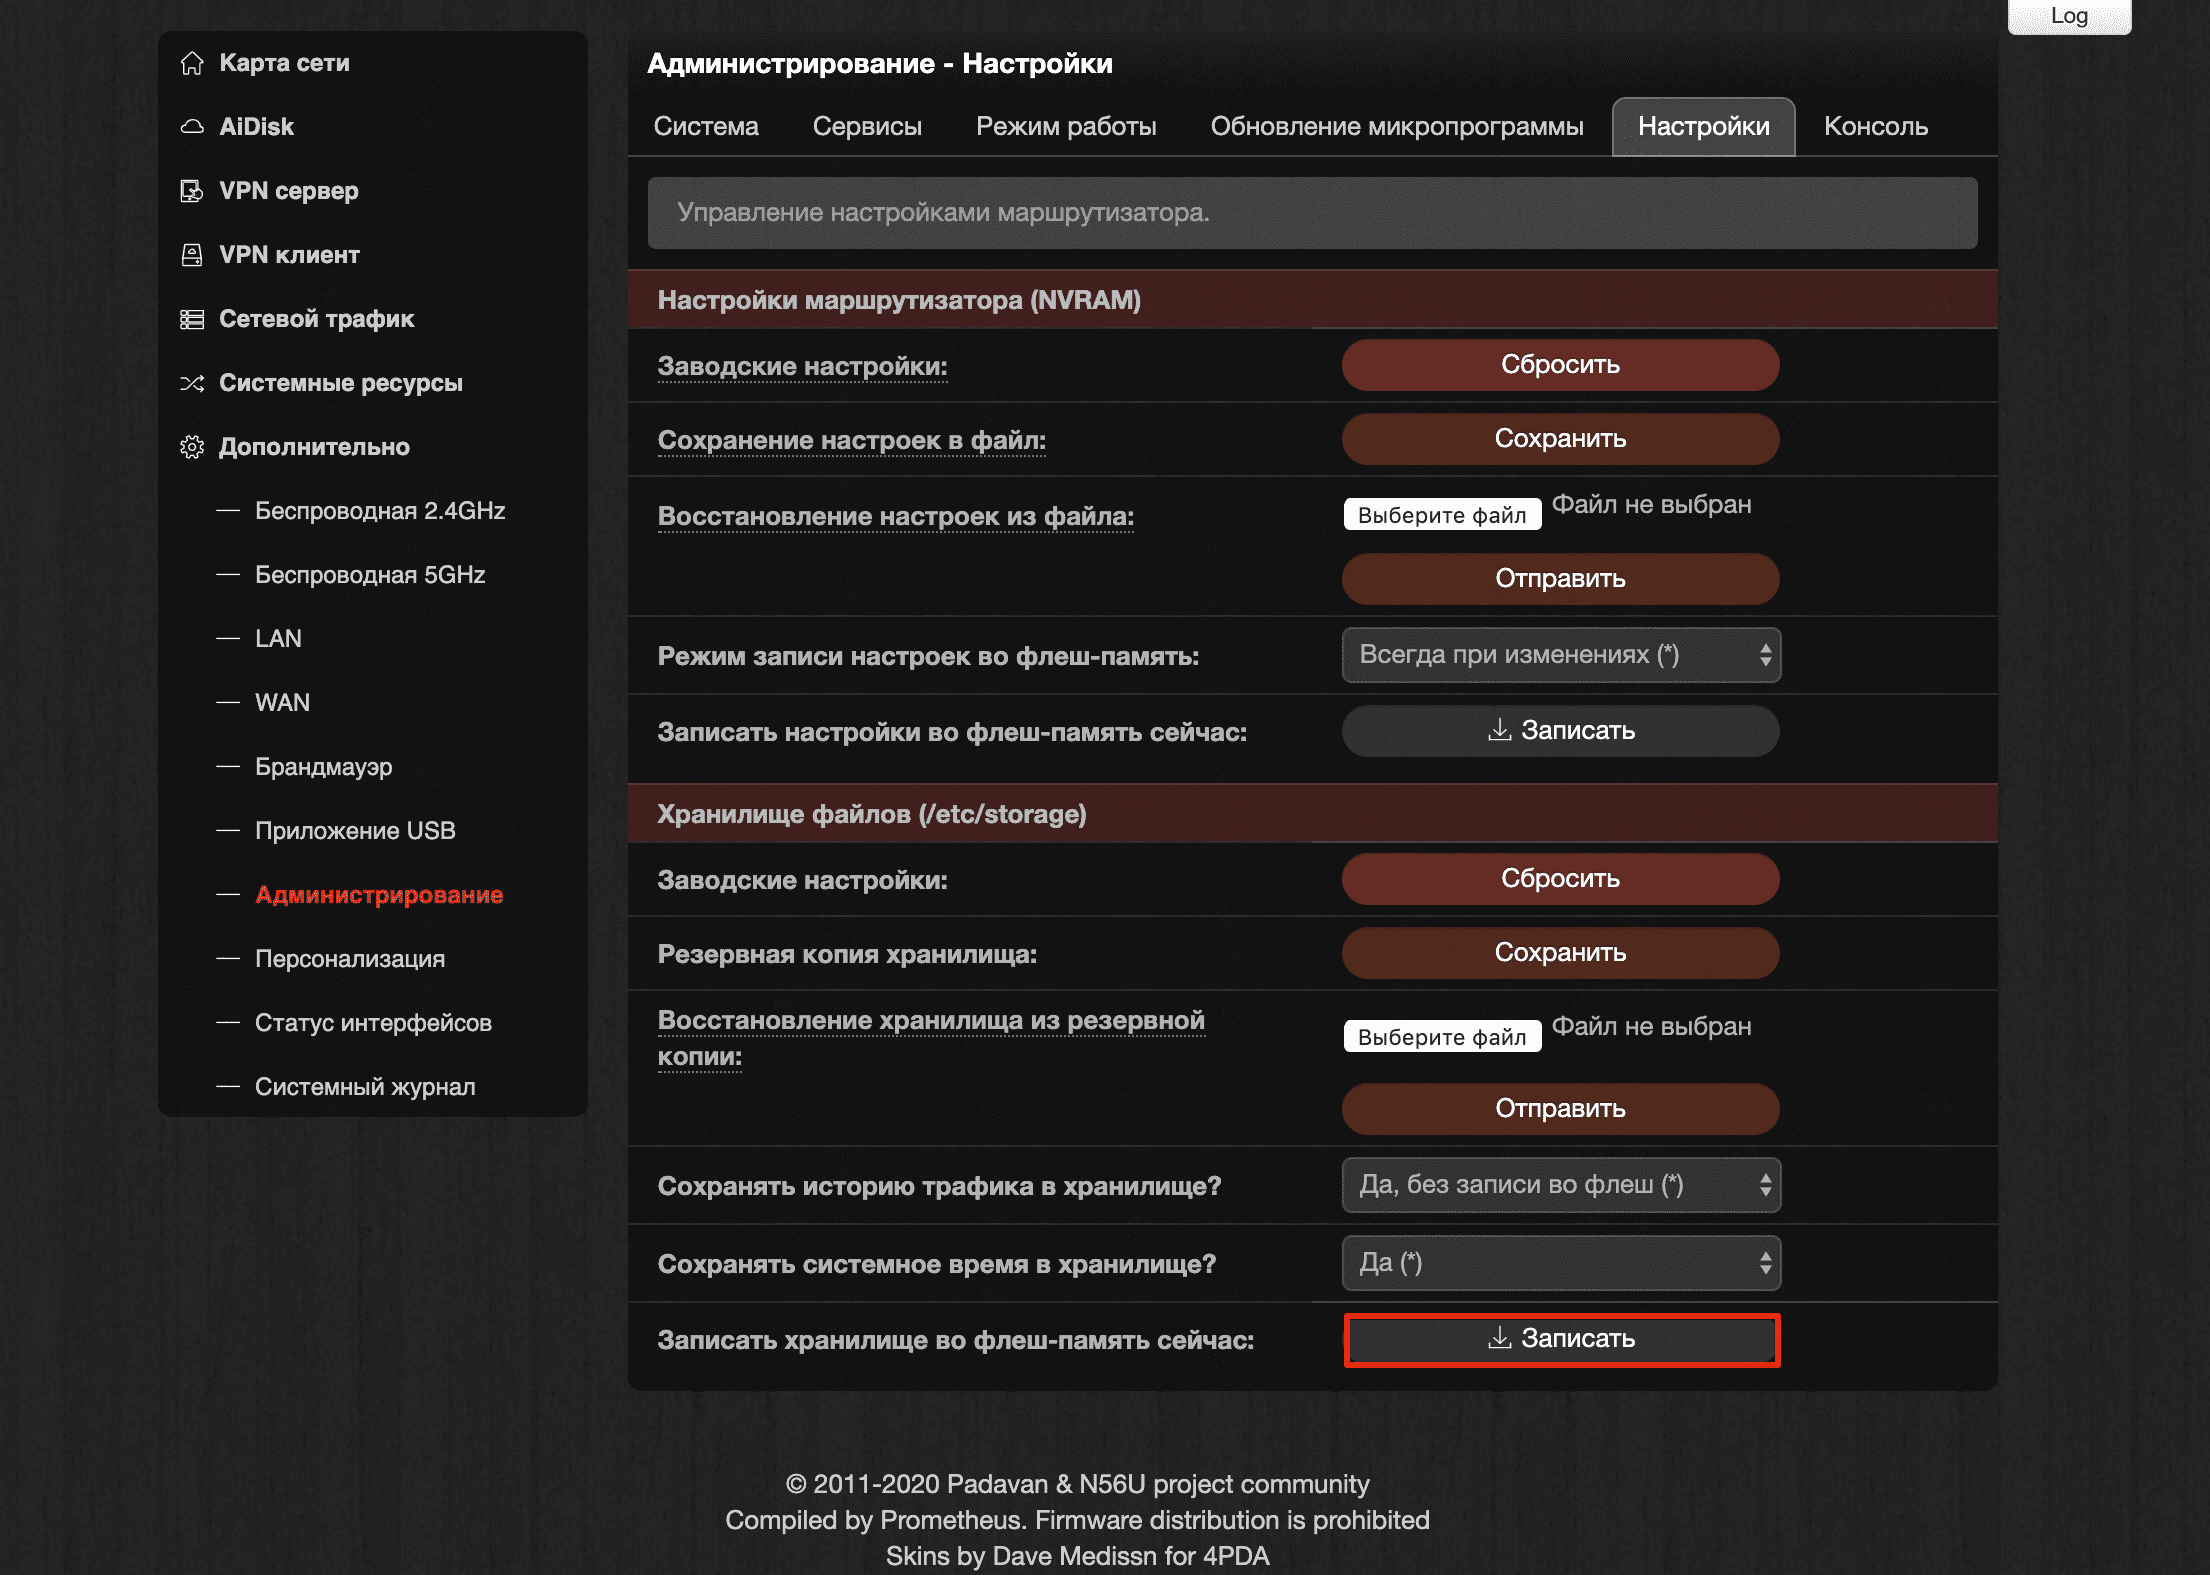The height and width of the screenshot is (1575, 2210).
Task: Click the Сетевой трафик list icon
Action: pos(192,319)
